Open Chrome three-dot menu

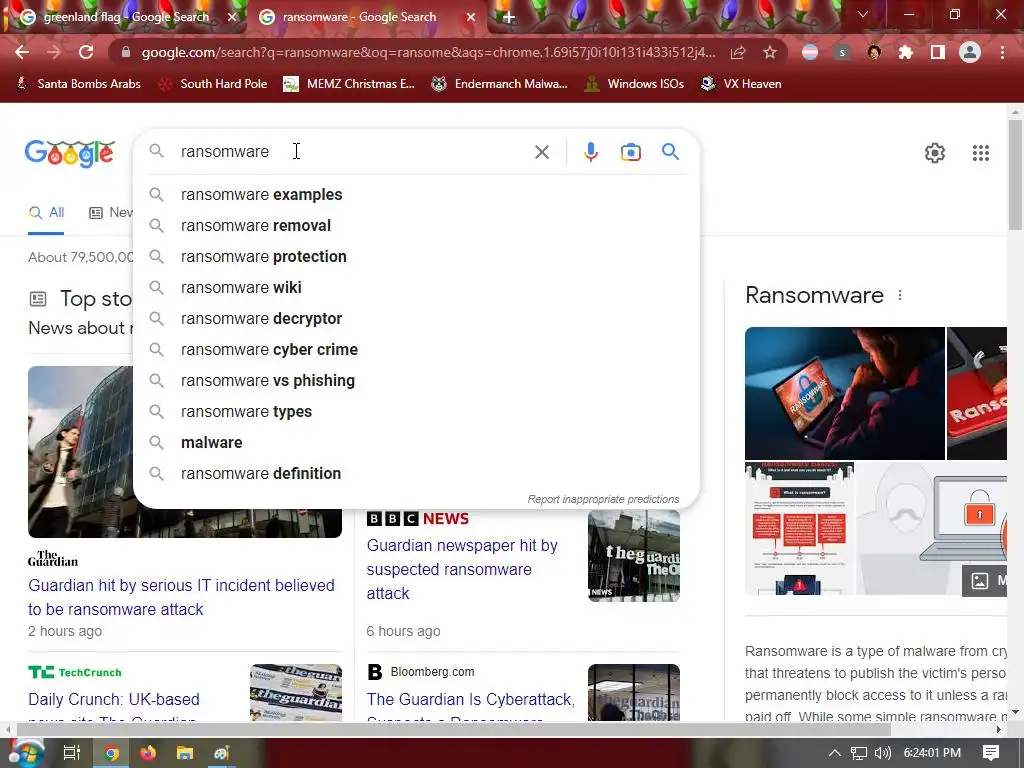click(1002, 52)
